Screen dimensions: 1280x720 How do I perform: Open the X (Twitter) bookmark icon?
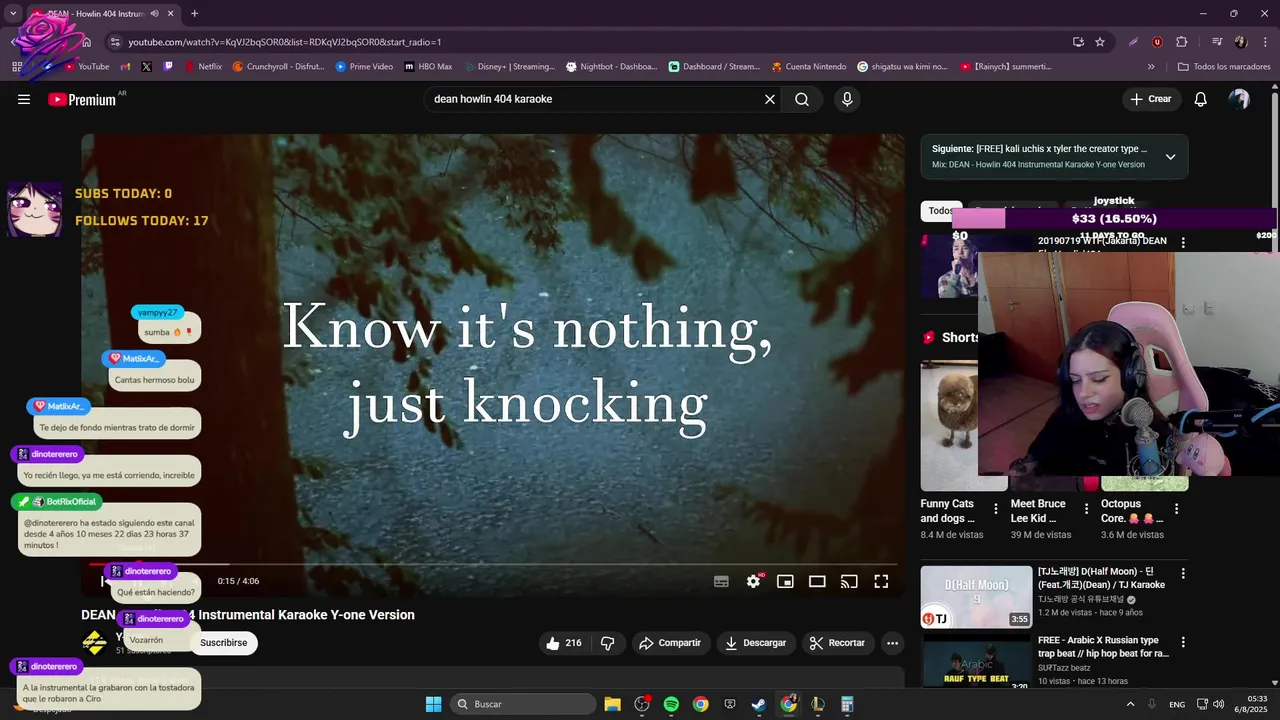(146, 67)
